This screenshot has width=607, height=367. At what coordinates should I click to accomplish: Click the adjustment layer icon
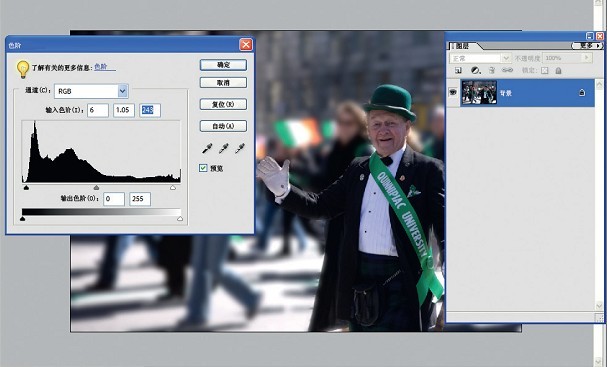pos(475,70)
